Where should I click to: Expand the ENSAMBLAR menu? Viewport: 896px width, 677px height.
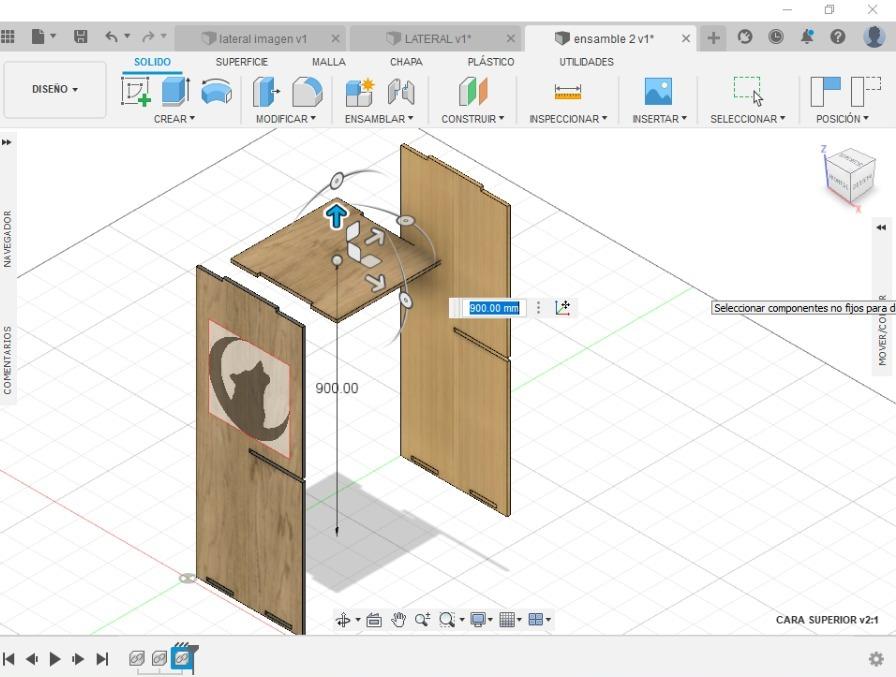point(379,119)
